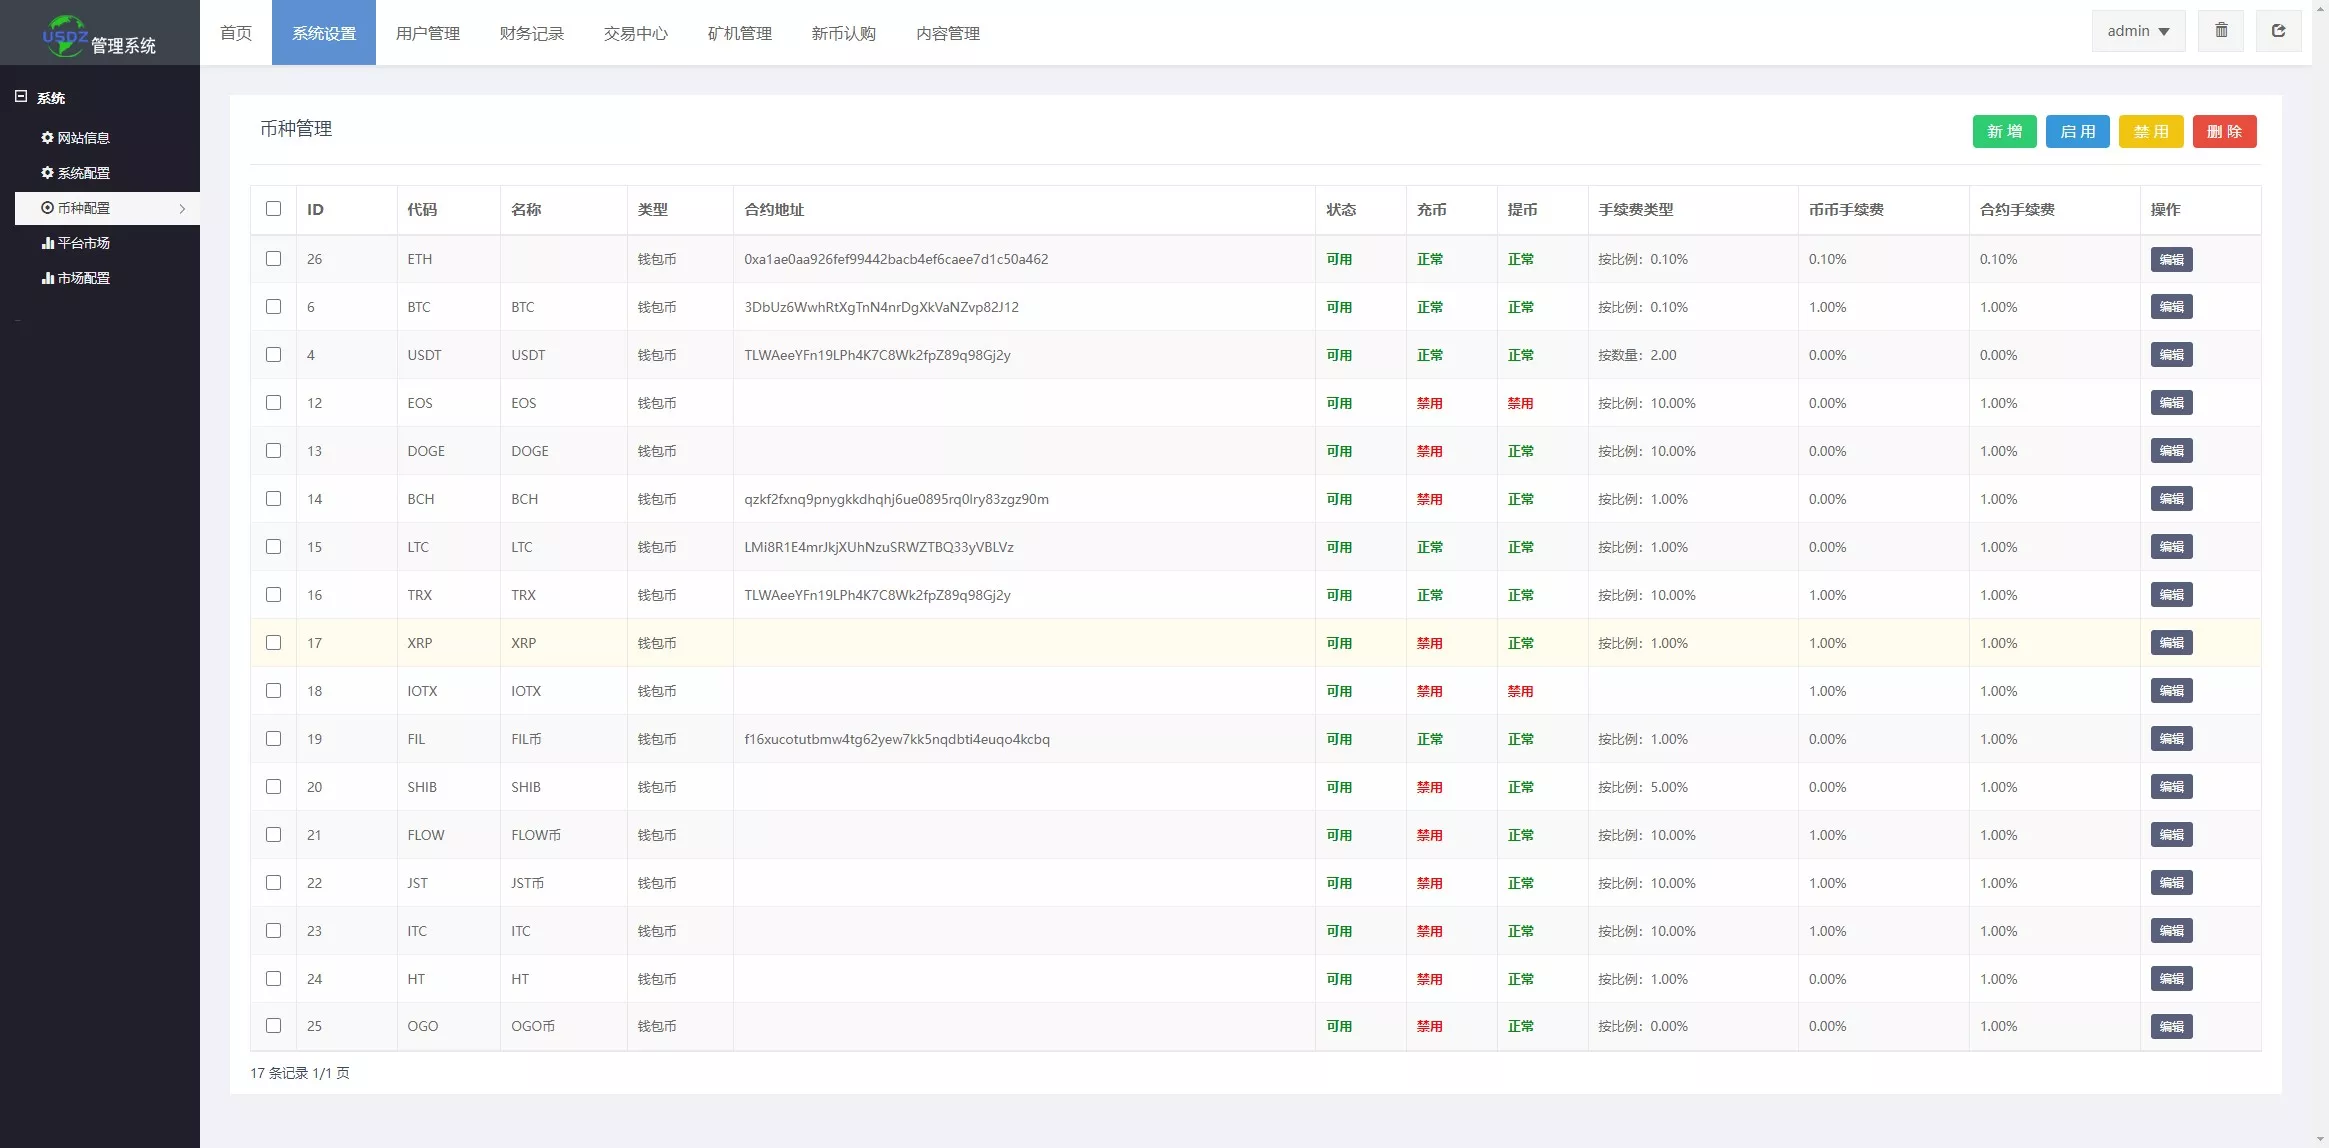2329x1148 pixels.
Task: Check the select-all checkbox in header
Action: coord(273,209)
